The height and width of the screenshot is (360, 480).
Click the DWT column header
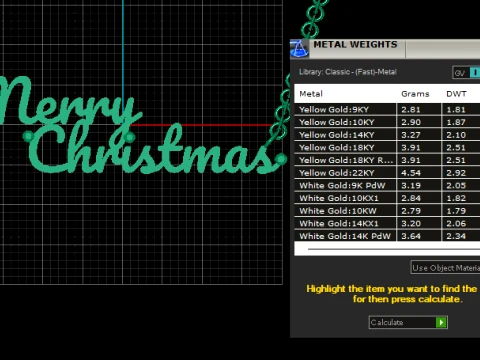click(x=456, y=94)
